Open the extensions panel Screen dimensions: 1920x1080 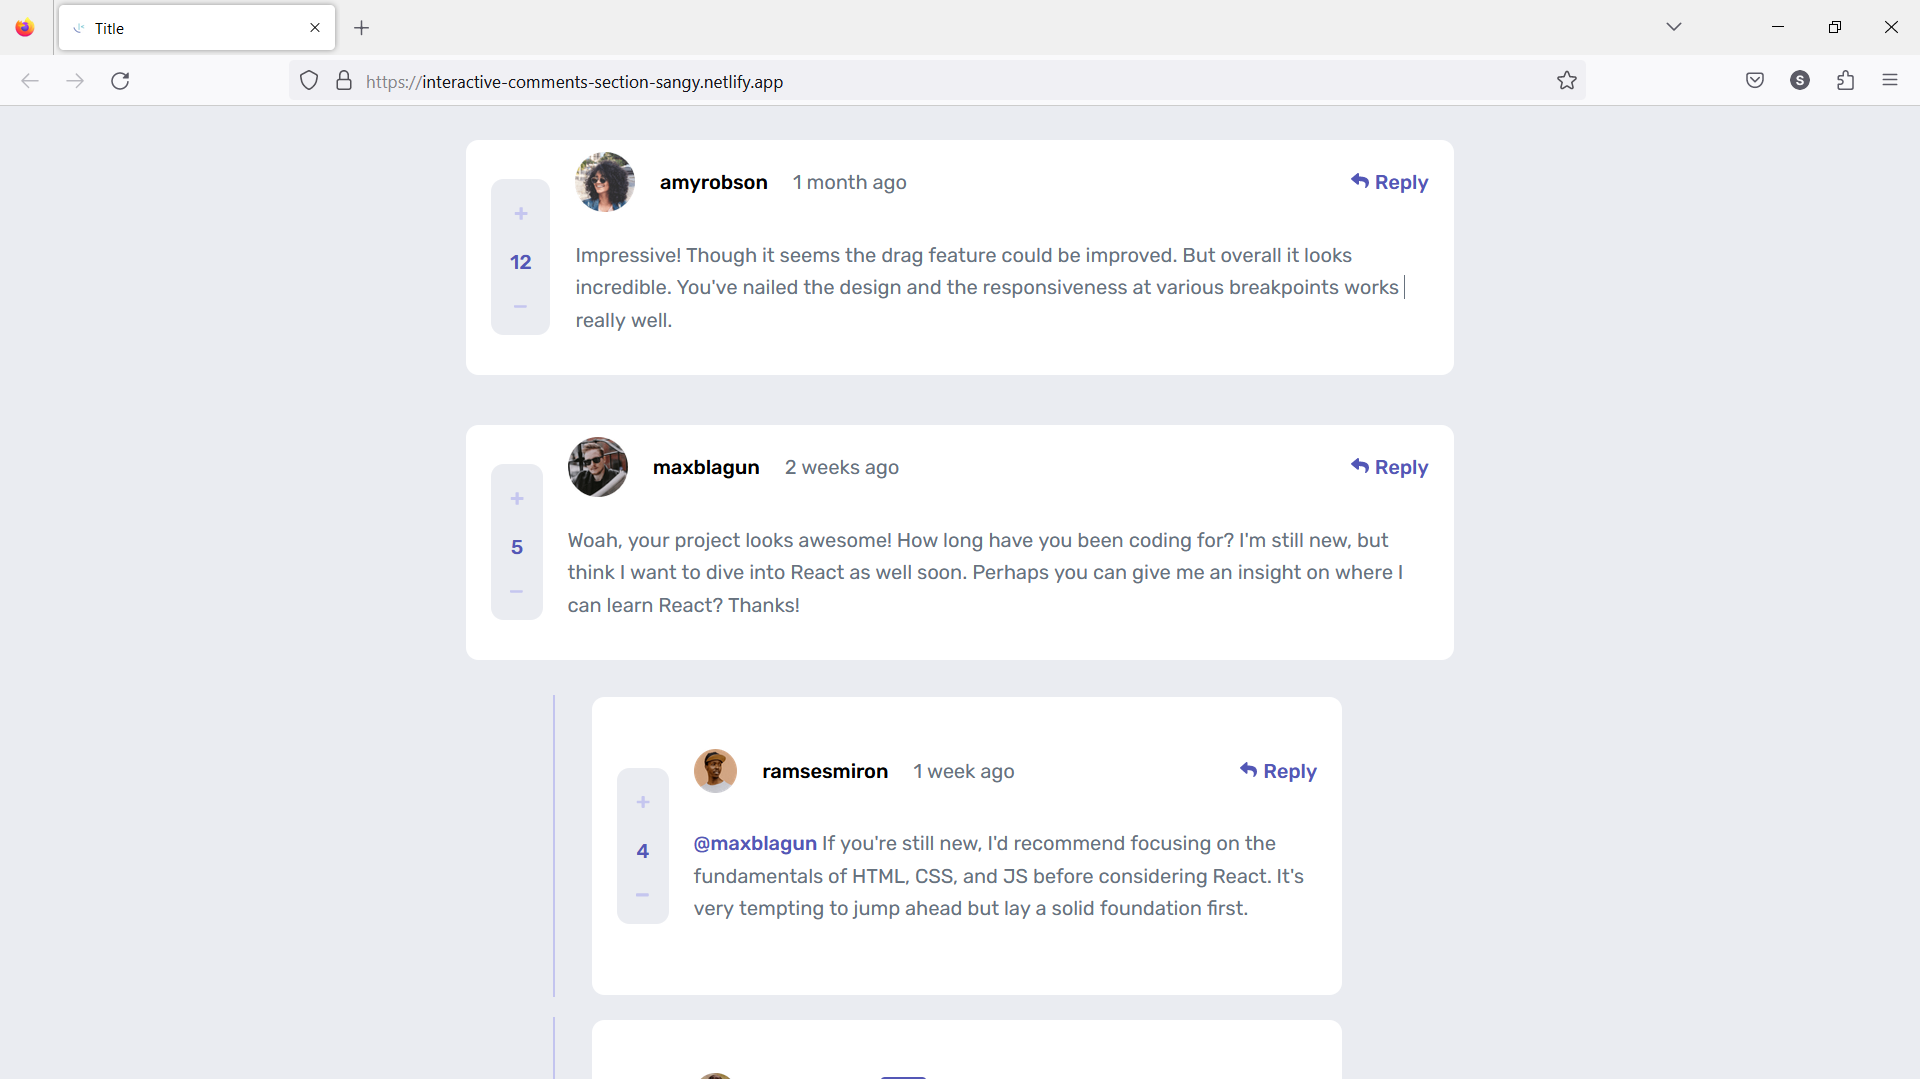pos(1846,80)
